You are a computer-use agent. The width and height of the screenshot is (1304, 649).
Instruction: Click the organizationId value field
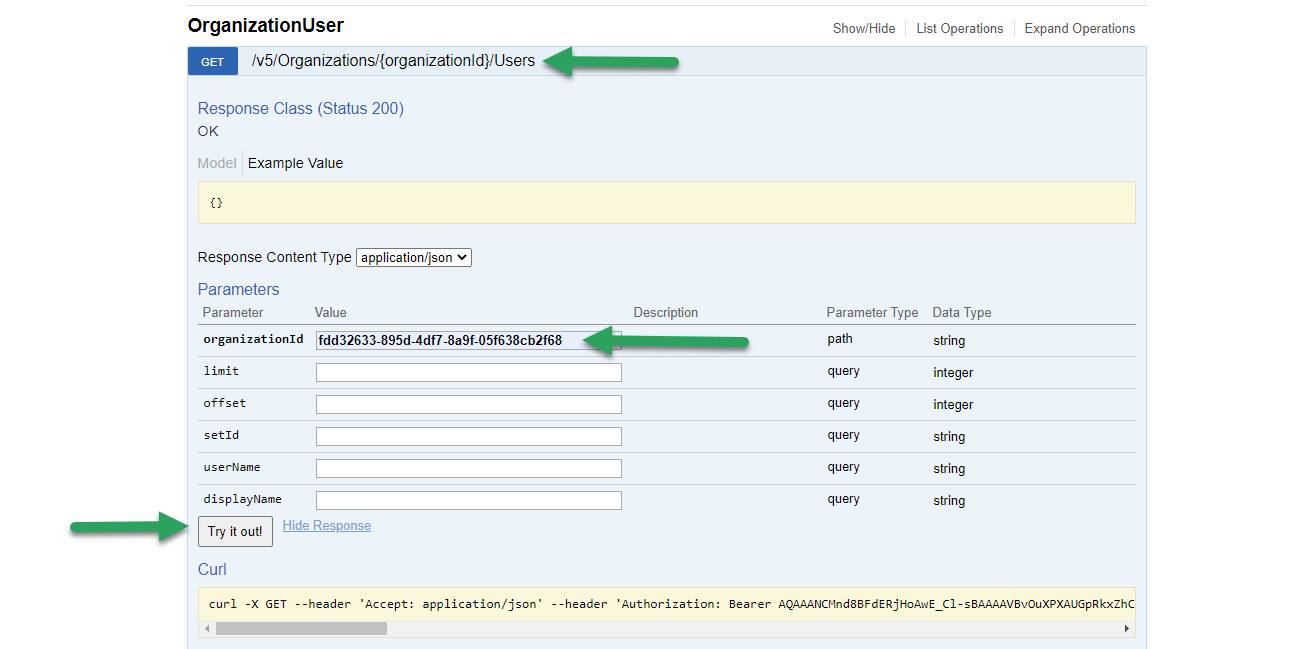tap(468, 340)
